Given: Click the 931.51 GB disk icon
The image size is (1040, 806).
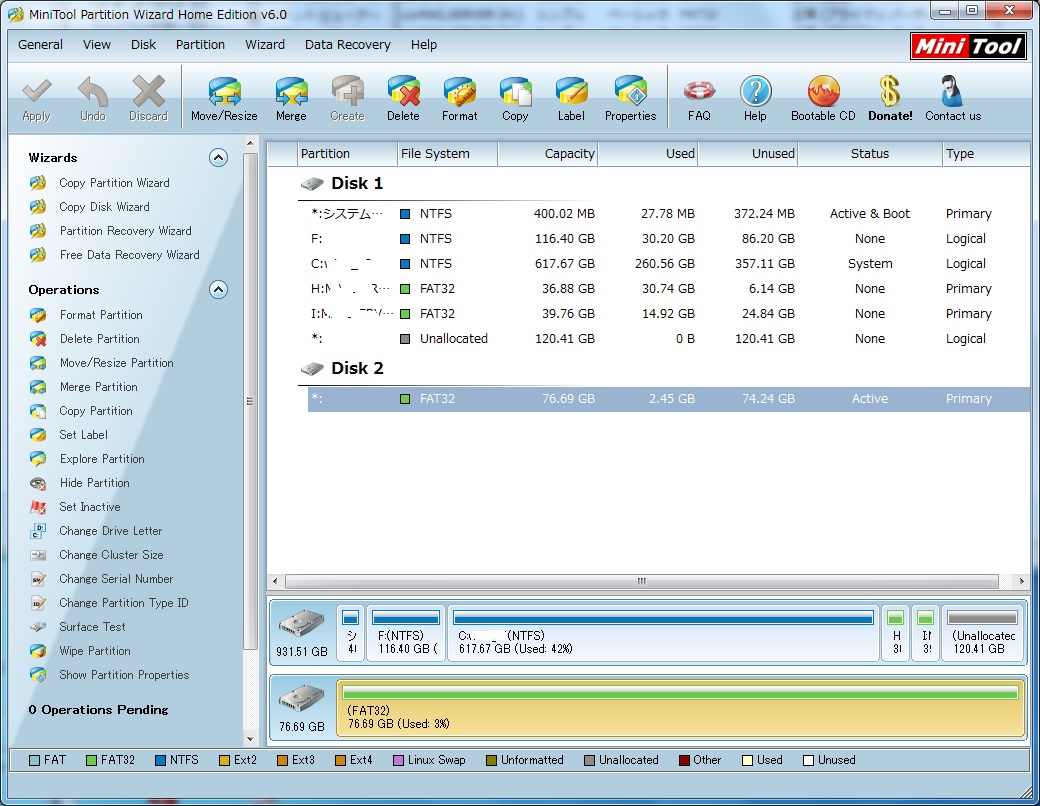Looking at the screenshot, I should click(x=302, y=624).
